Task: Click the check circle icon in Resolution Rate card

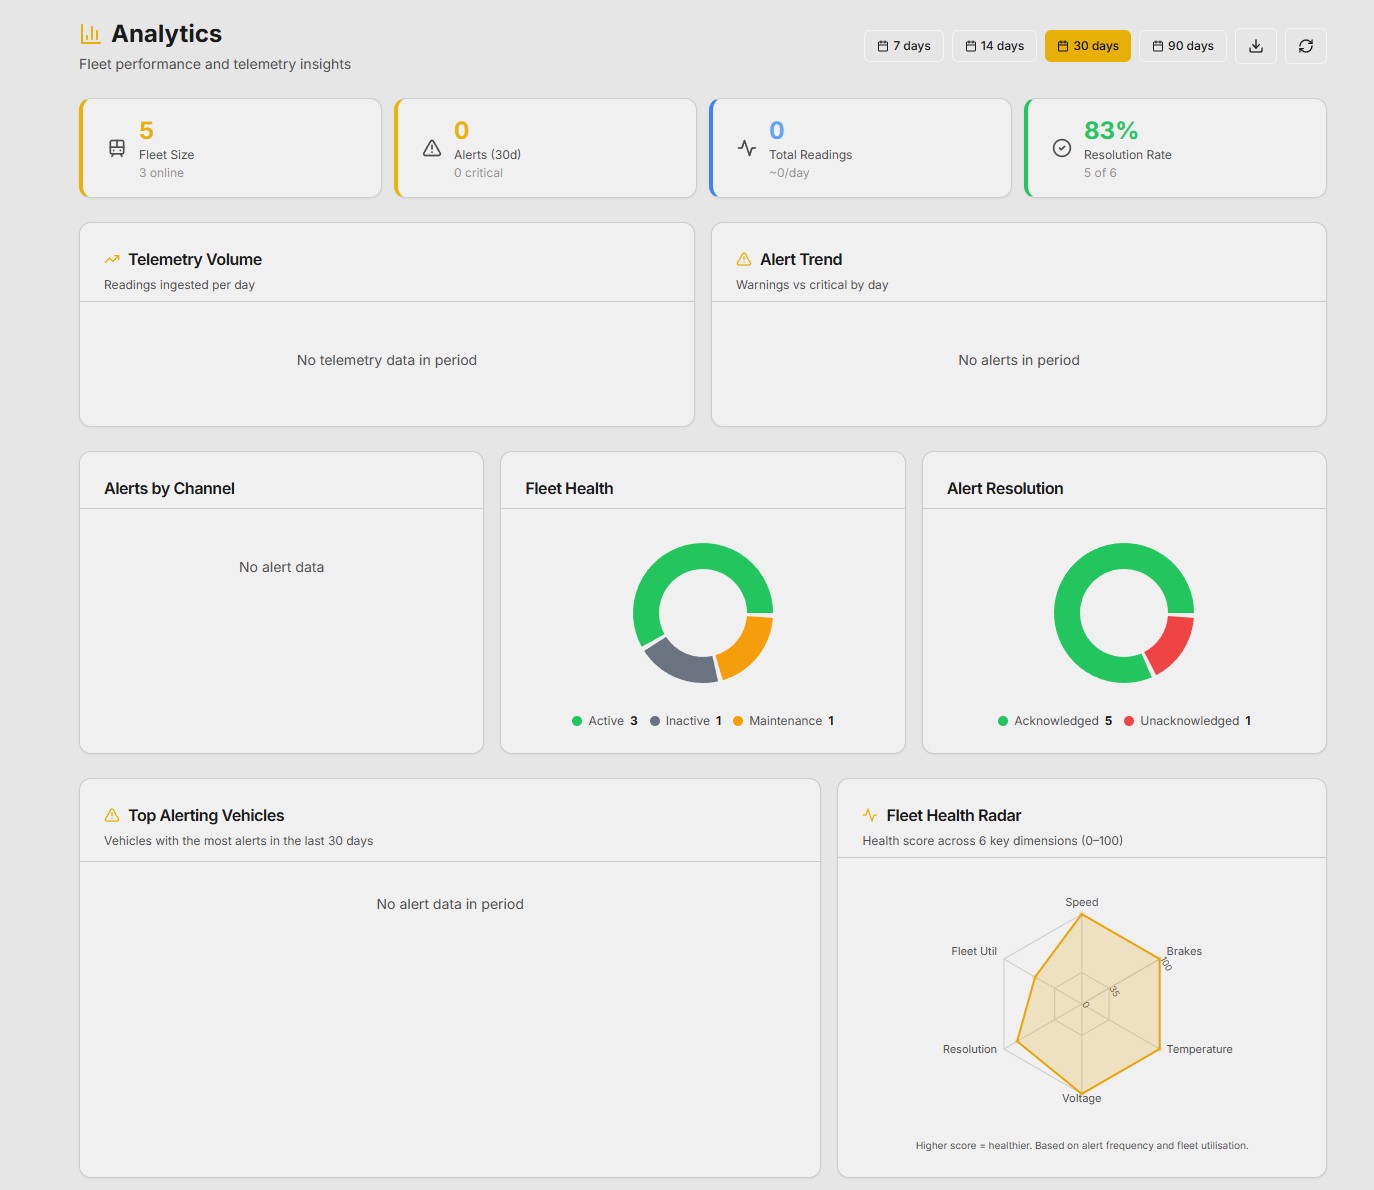Action: (x=1062, y=148)
